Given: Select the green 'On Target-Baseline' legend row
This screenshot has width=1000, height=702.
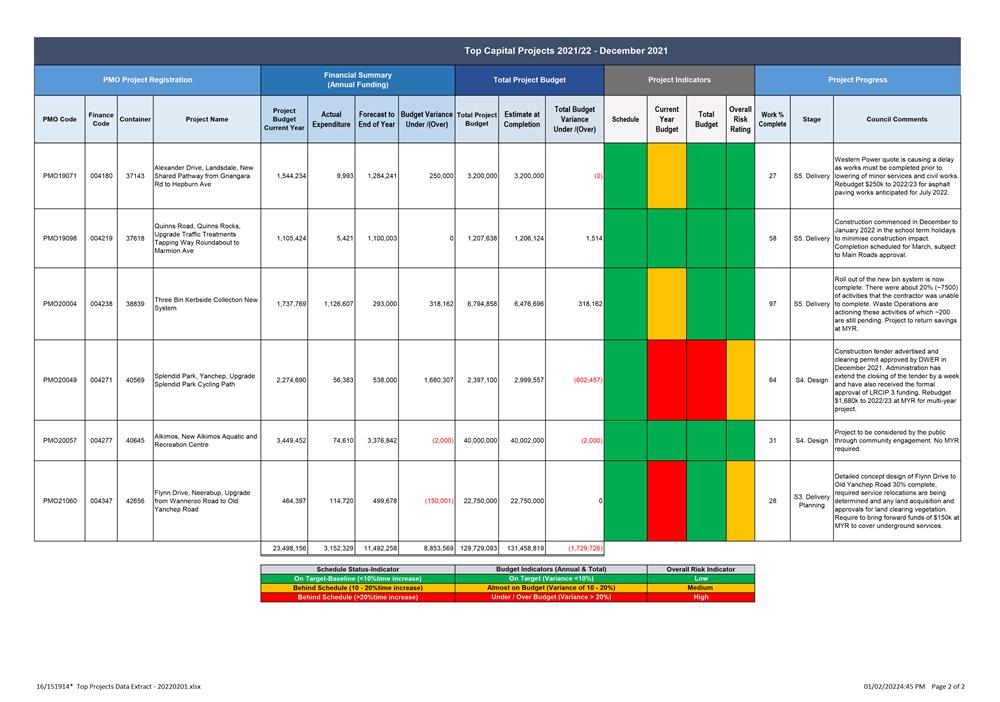Looking at the screenshot, I should coord(358,579).
